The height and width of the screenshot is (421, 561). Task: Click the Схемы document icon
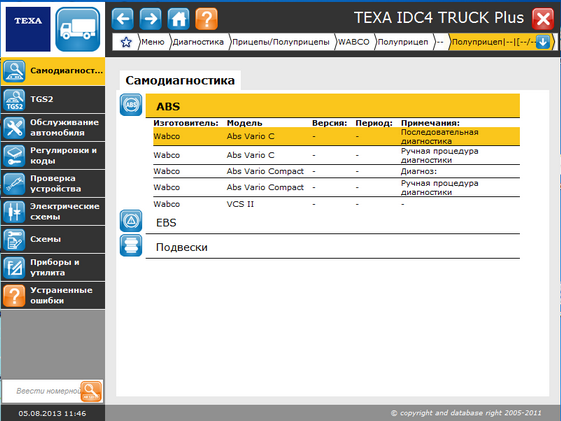click(x=14, y=240)
